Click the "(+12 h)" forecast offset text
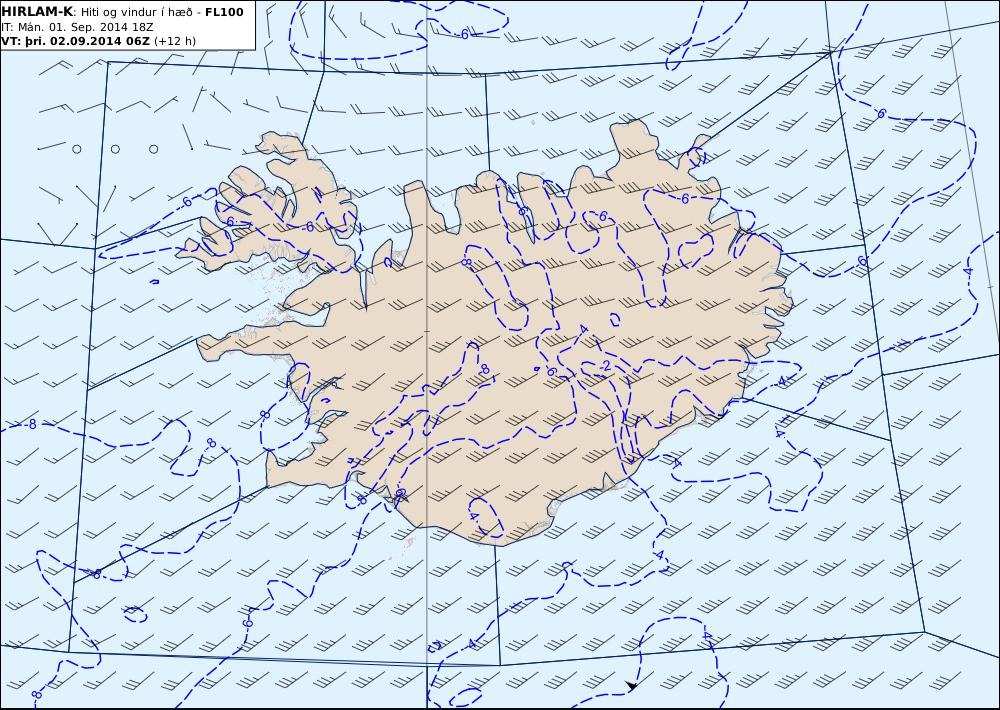 (175, 41)
